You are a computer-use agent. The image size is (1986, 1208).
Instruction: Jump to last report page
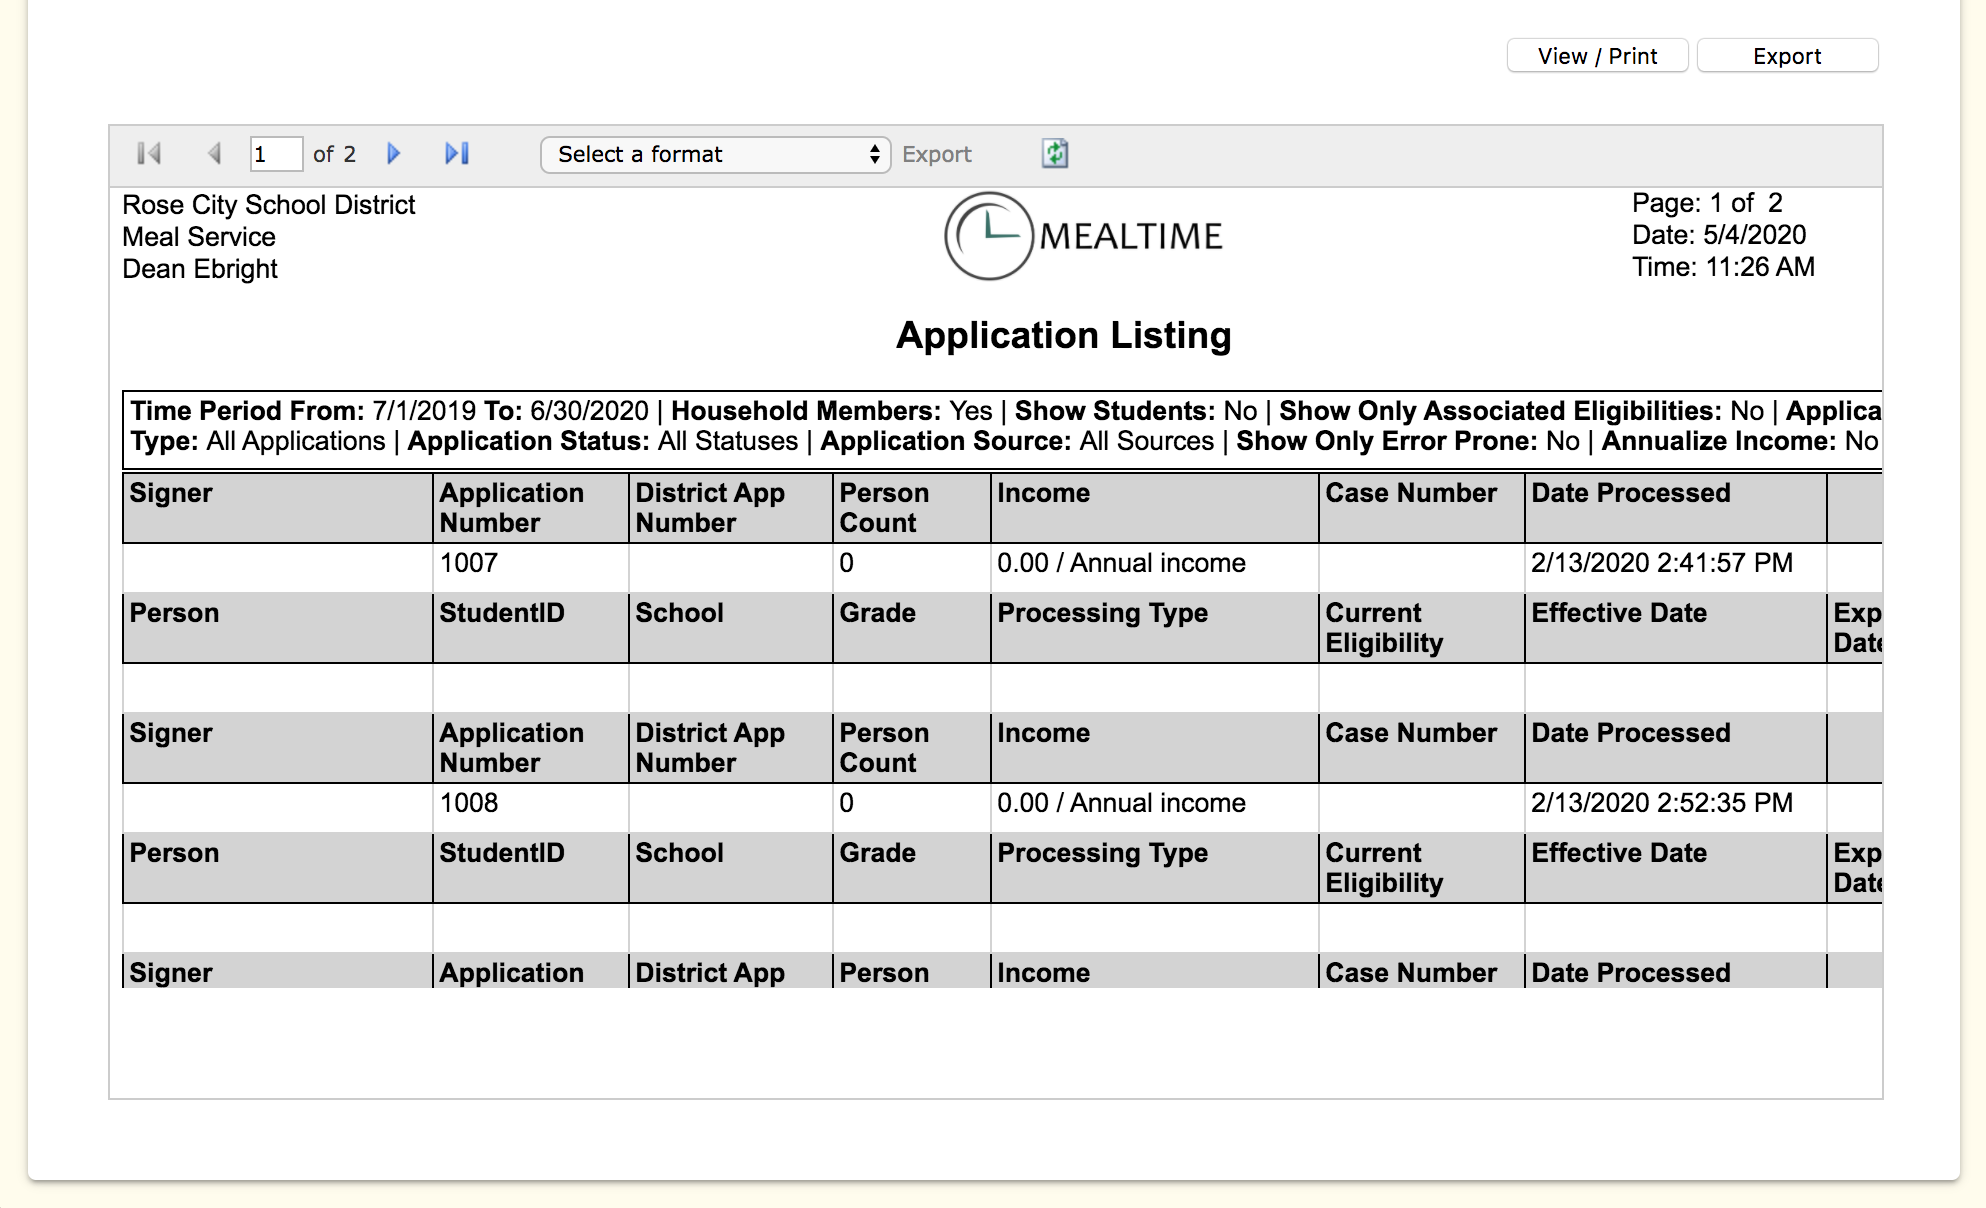click(457, 154)
